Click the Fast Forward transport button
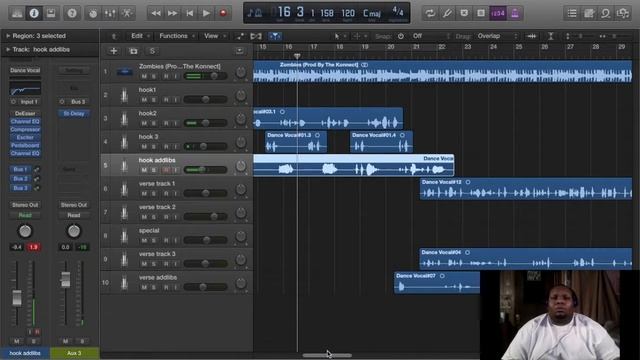This screenshot has width=640, height=360. click(x=173, y=13)
